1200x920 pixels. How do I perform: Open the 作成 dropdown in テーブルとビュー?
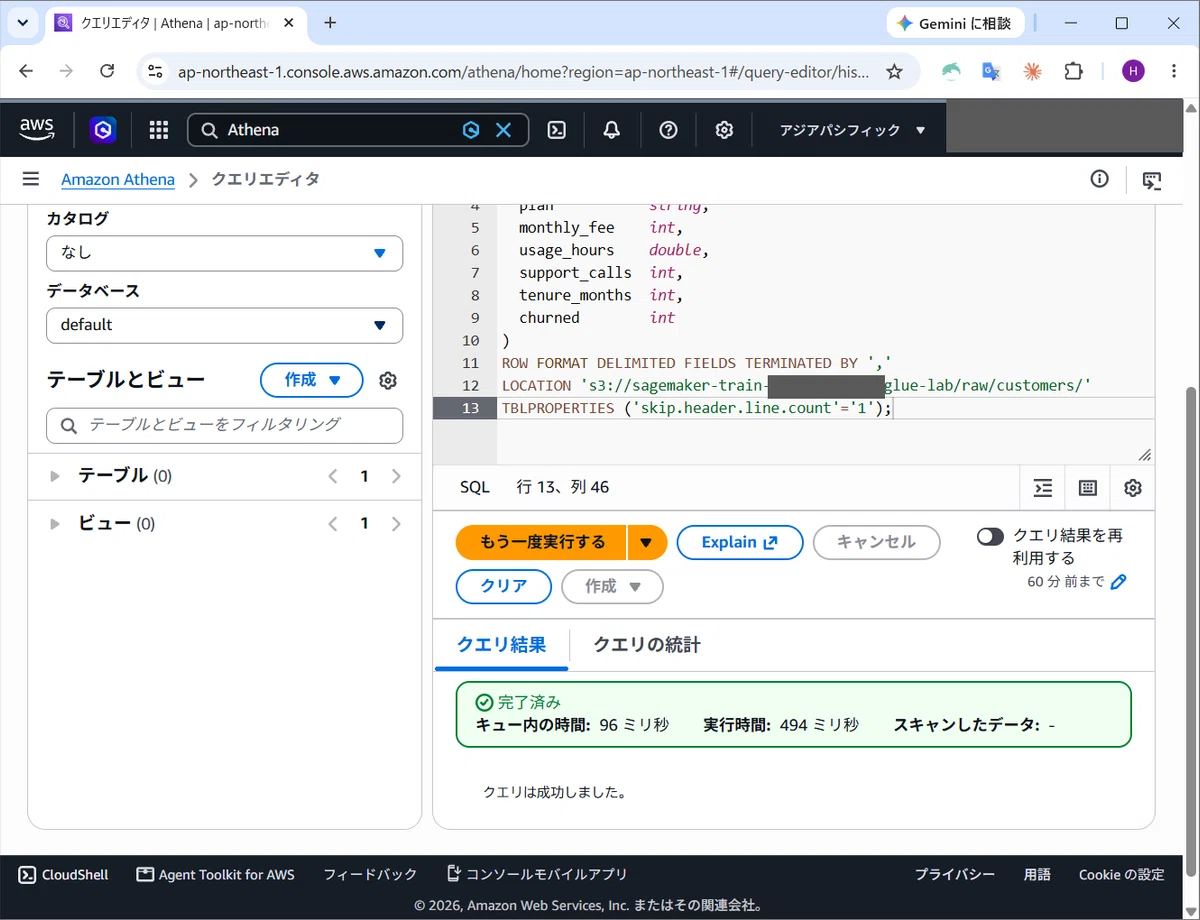(x=311, y=380)
